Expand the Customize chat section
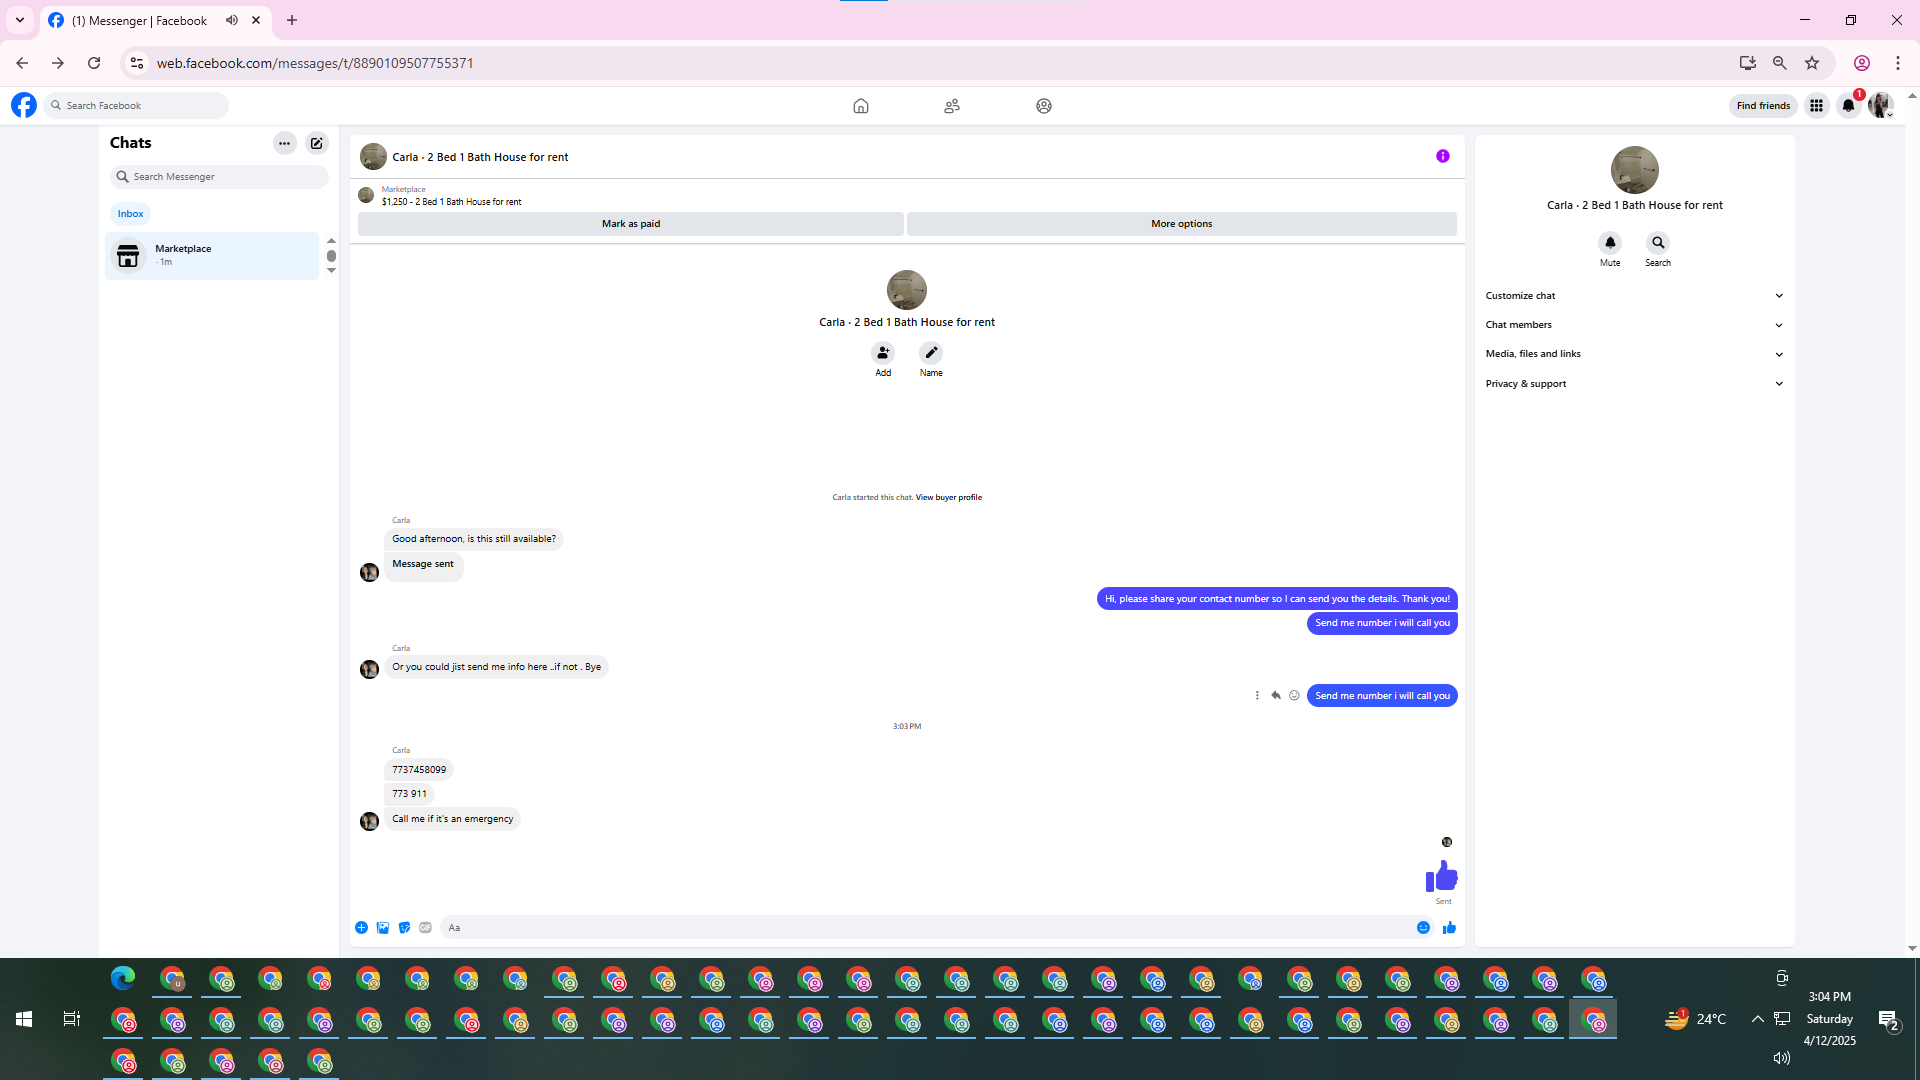Image resolution: width=1920 pixels, height=1080 pixels. pos(1635,296)
